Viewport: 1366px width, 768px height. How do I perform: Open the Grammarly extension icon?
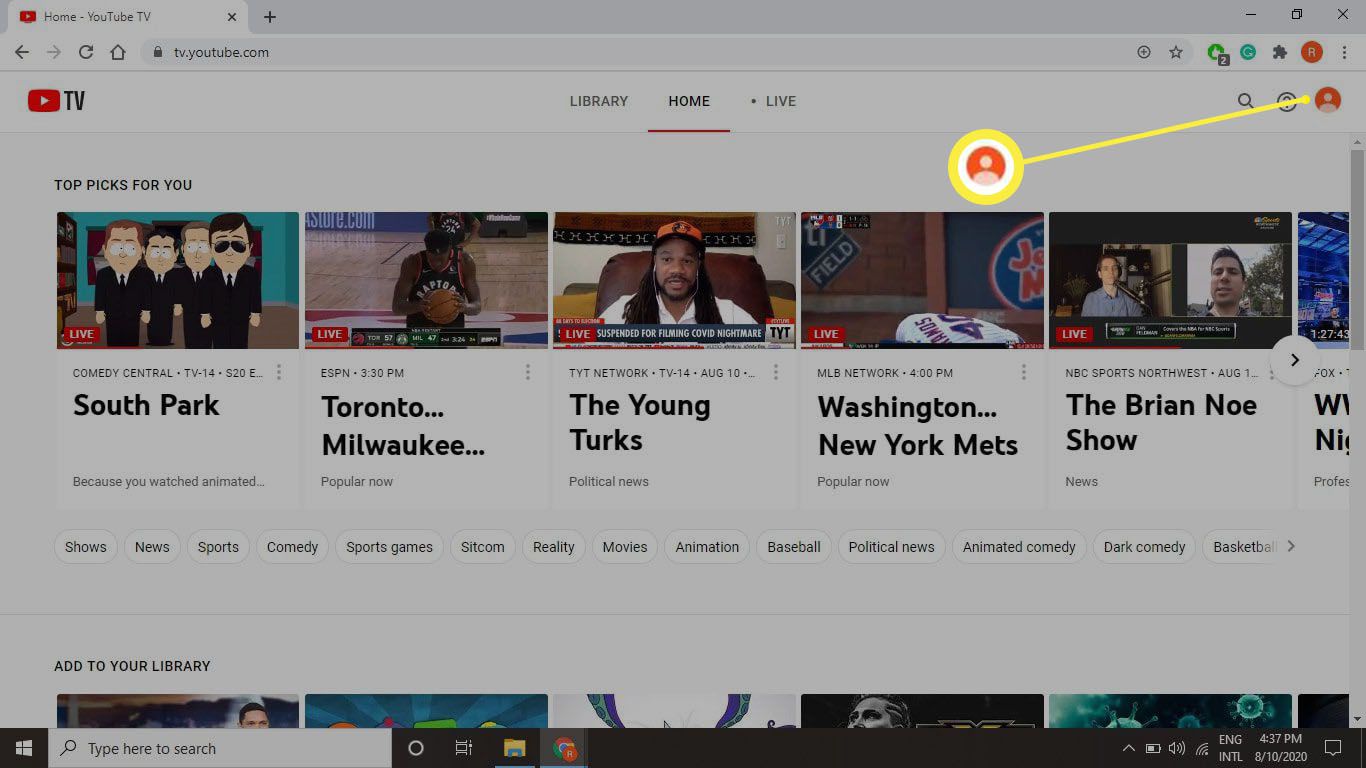point(1248,52)
